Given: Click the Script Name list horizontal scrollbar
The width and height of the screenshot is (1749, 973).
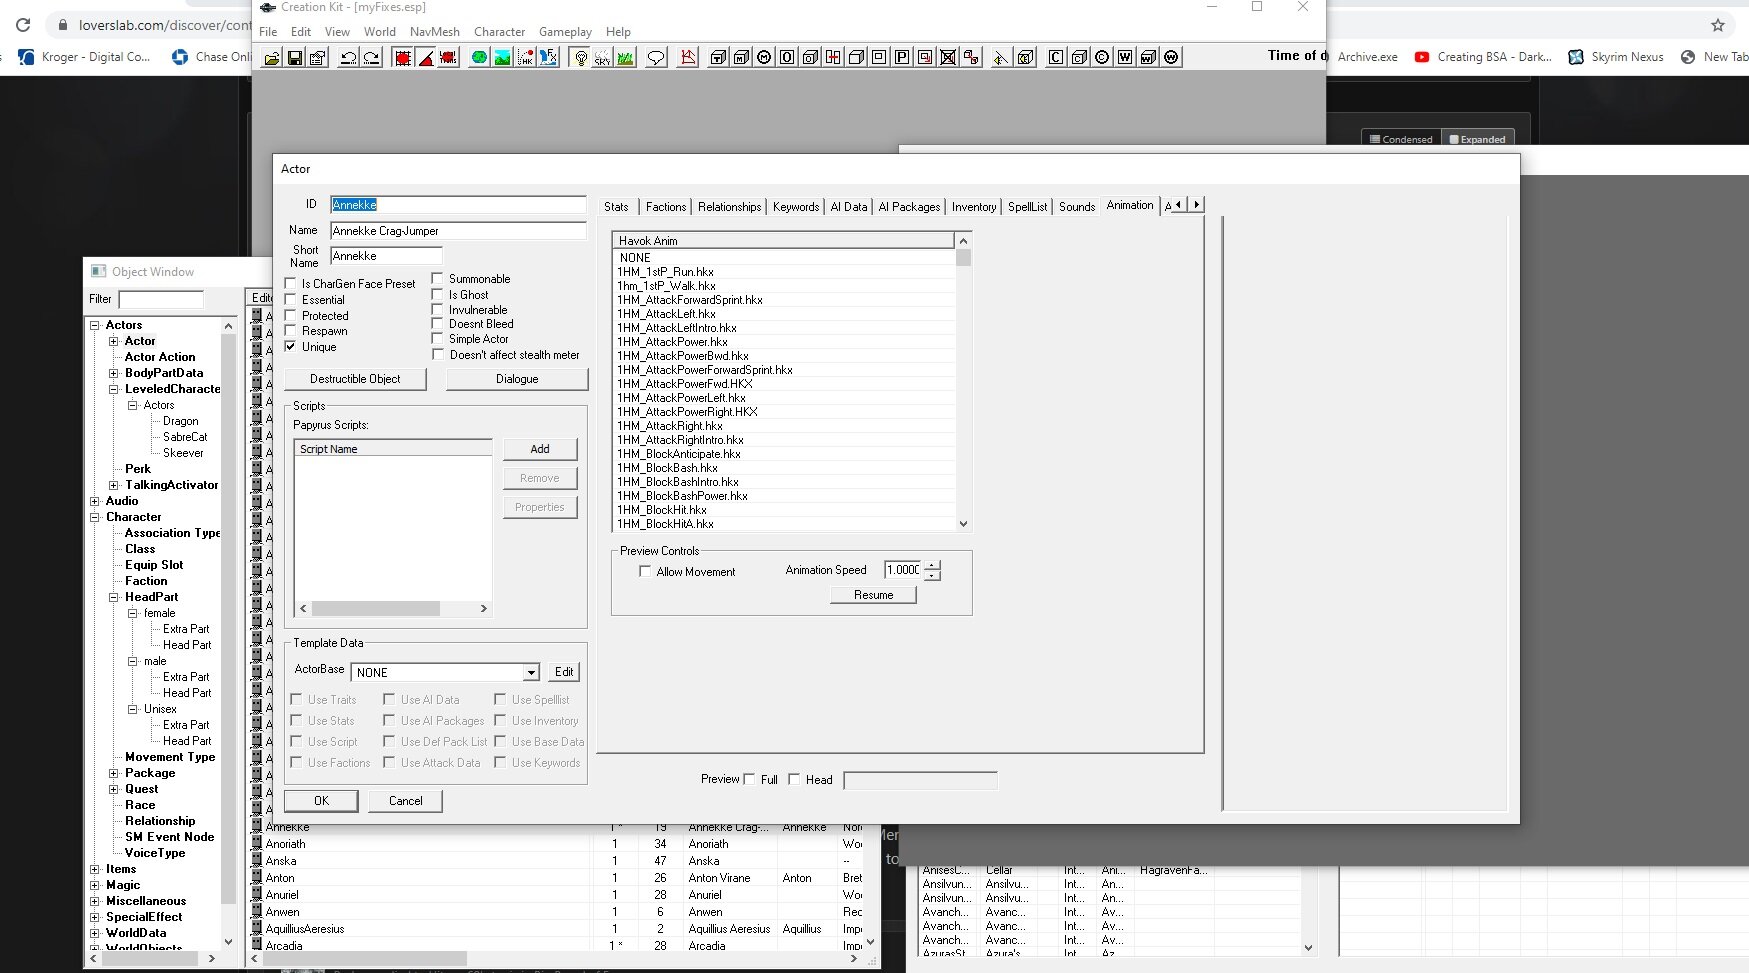Looking at the screenshot, I should [x=394, y=608].
